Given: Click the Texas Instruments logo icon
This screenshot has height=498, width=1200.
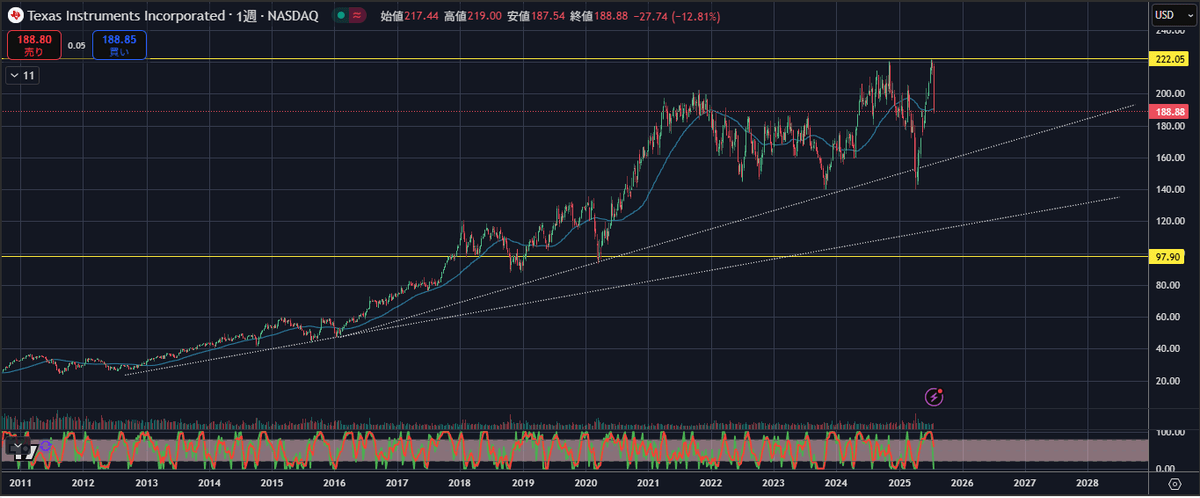Looking at the screenshot, I should 15,16.
